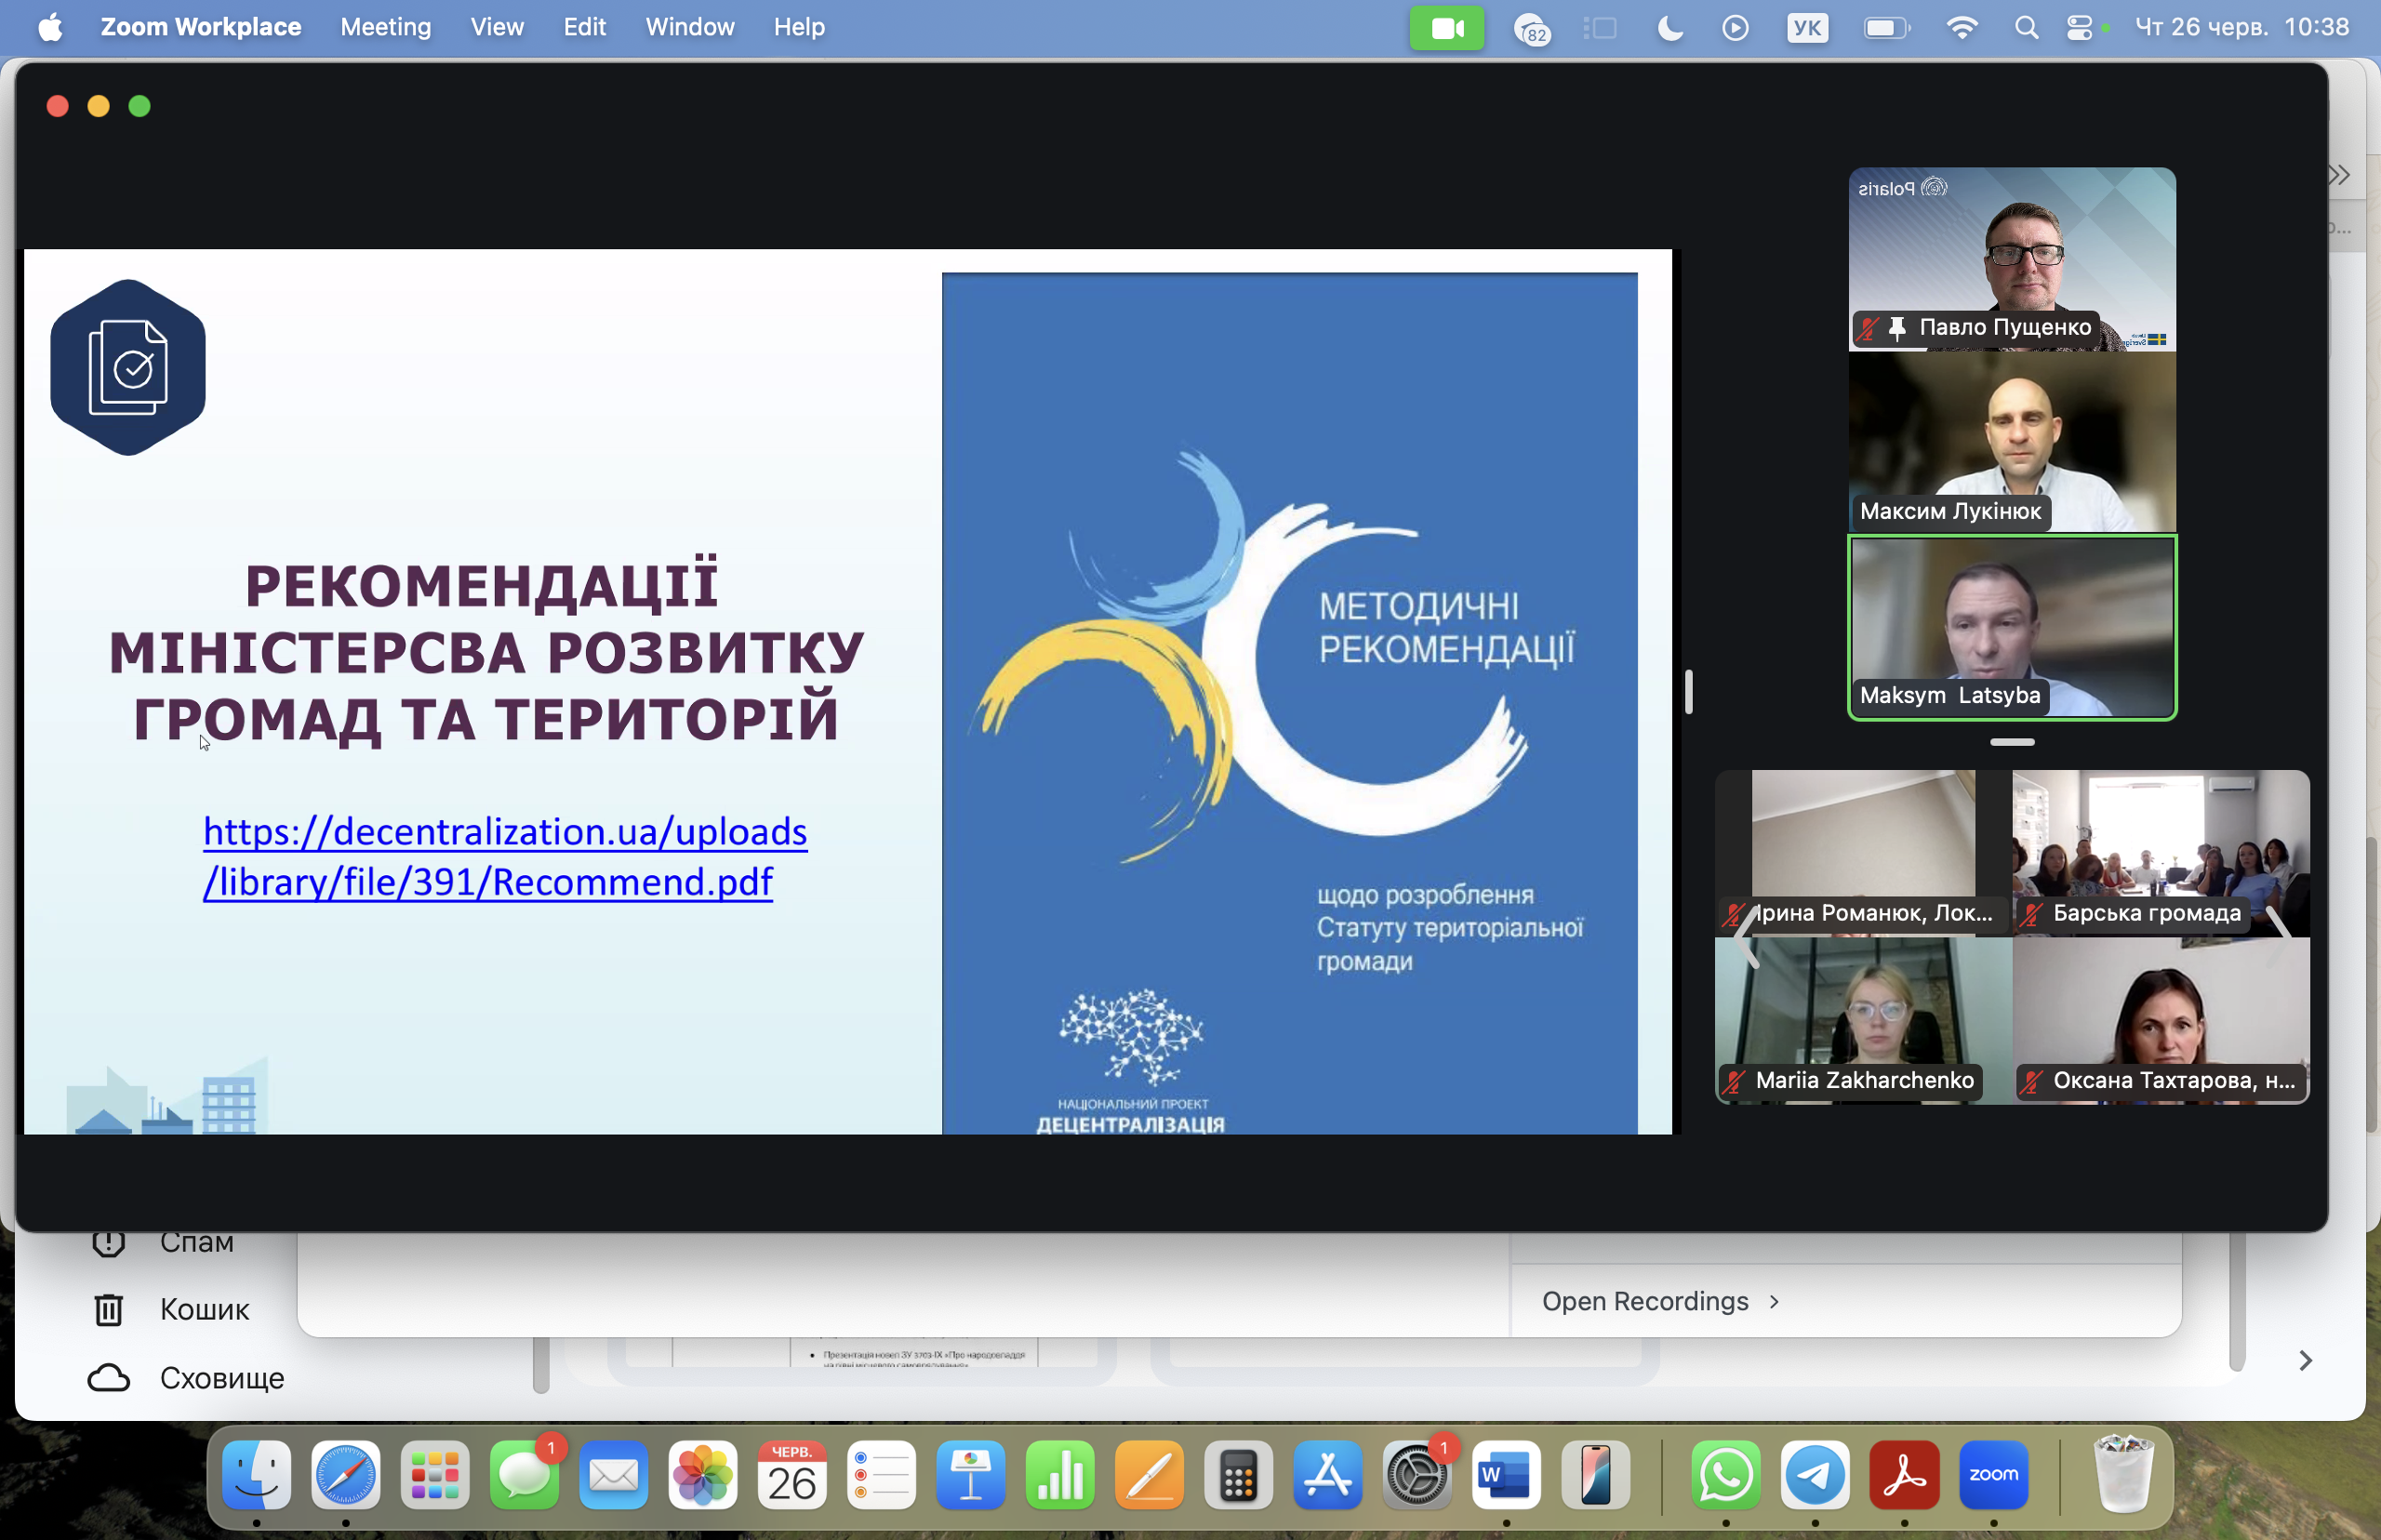Open the Meeting menu
The width and height of the screenshot is (2381, 1540).
point(386,27)
